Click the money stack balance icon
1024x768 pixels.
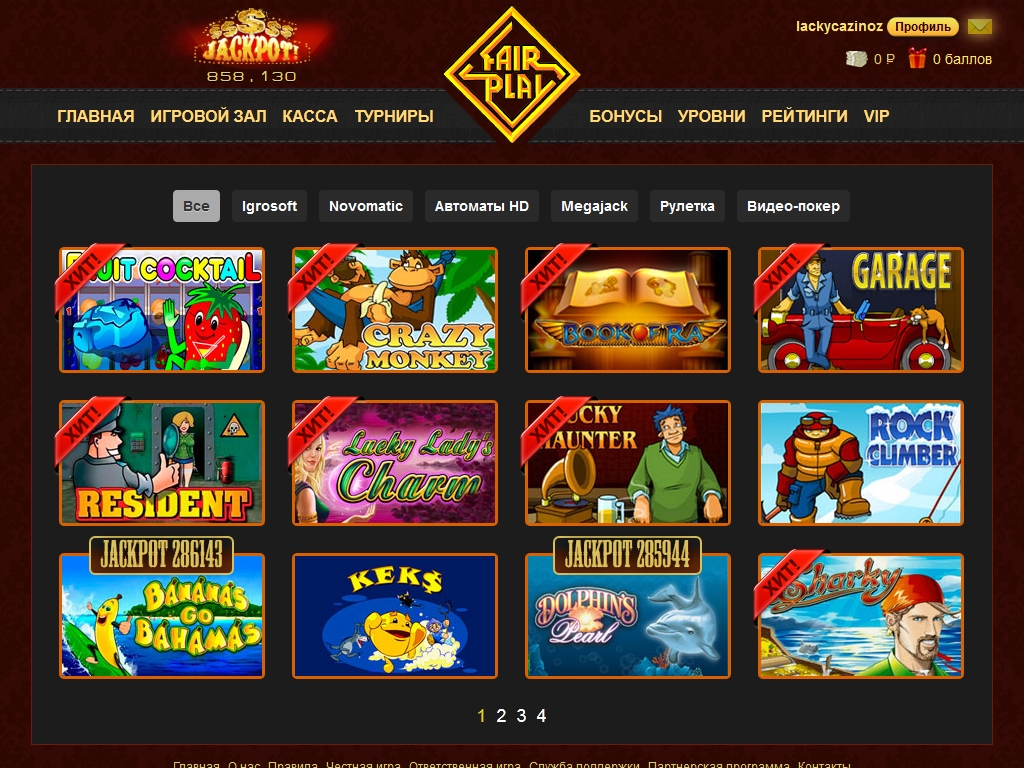[x=856, y=59]
